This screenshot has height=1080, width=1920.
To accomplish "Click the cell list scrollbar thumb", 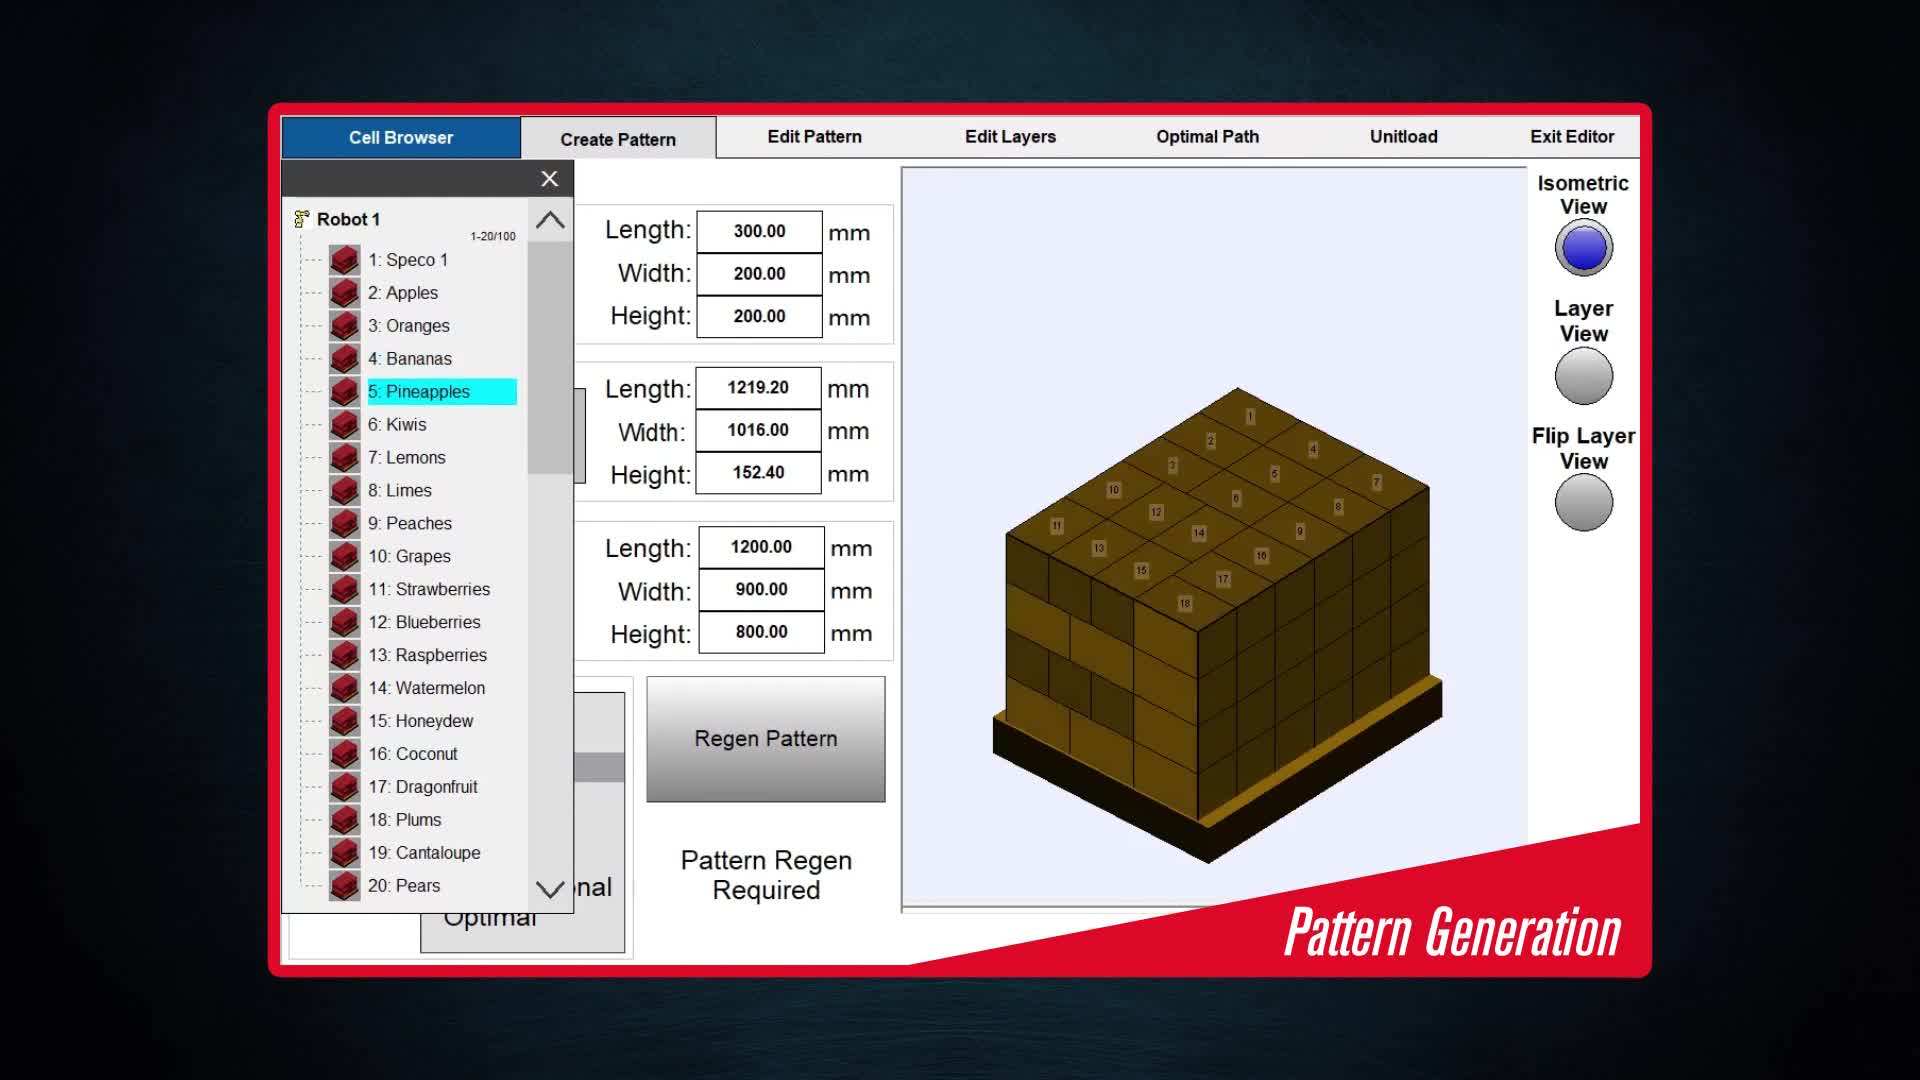I will point(549,356).
